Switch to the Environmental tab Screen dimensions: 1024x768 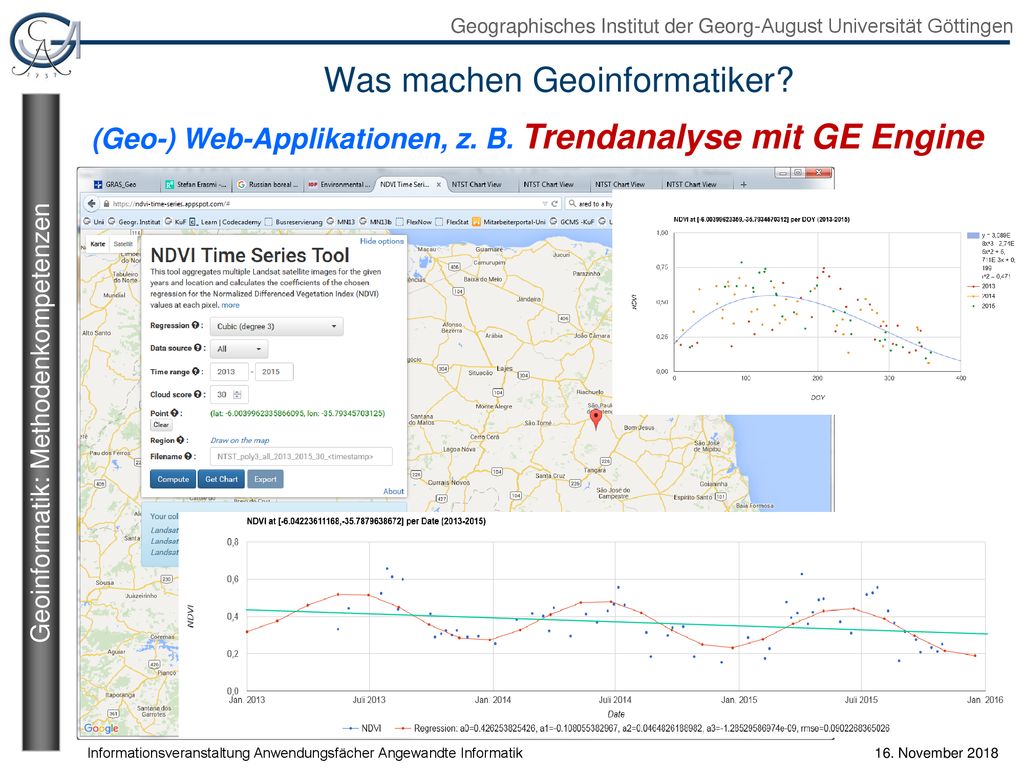click(339, 185)
